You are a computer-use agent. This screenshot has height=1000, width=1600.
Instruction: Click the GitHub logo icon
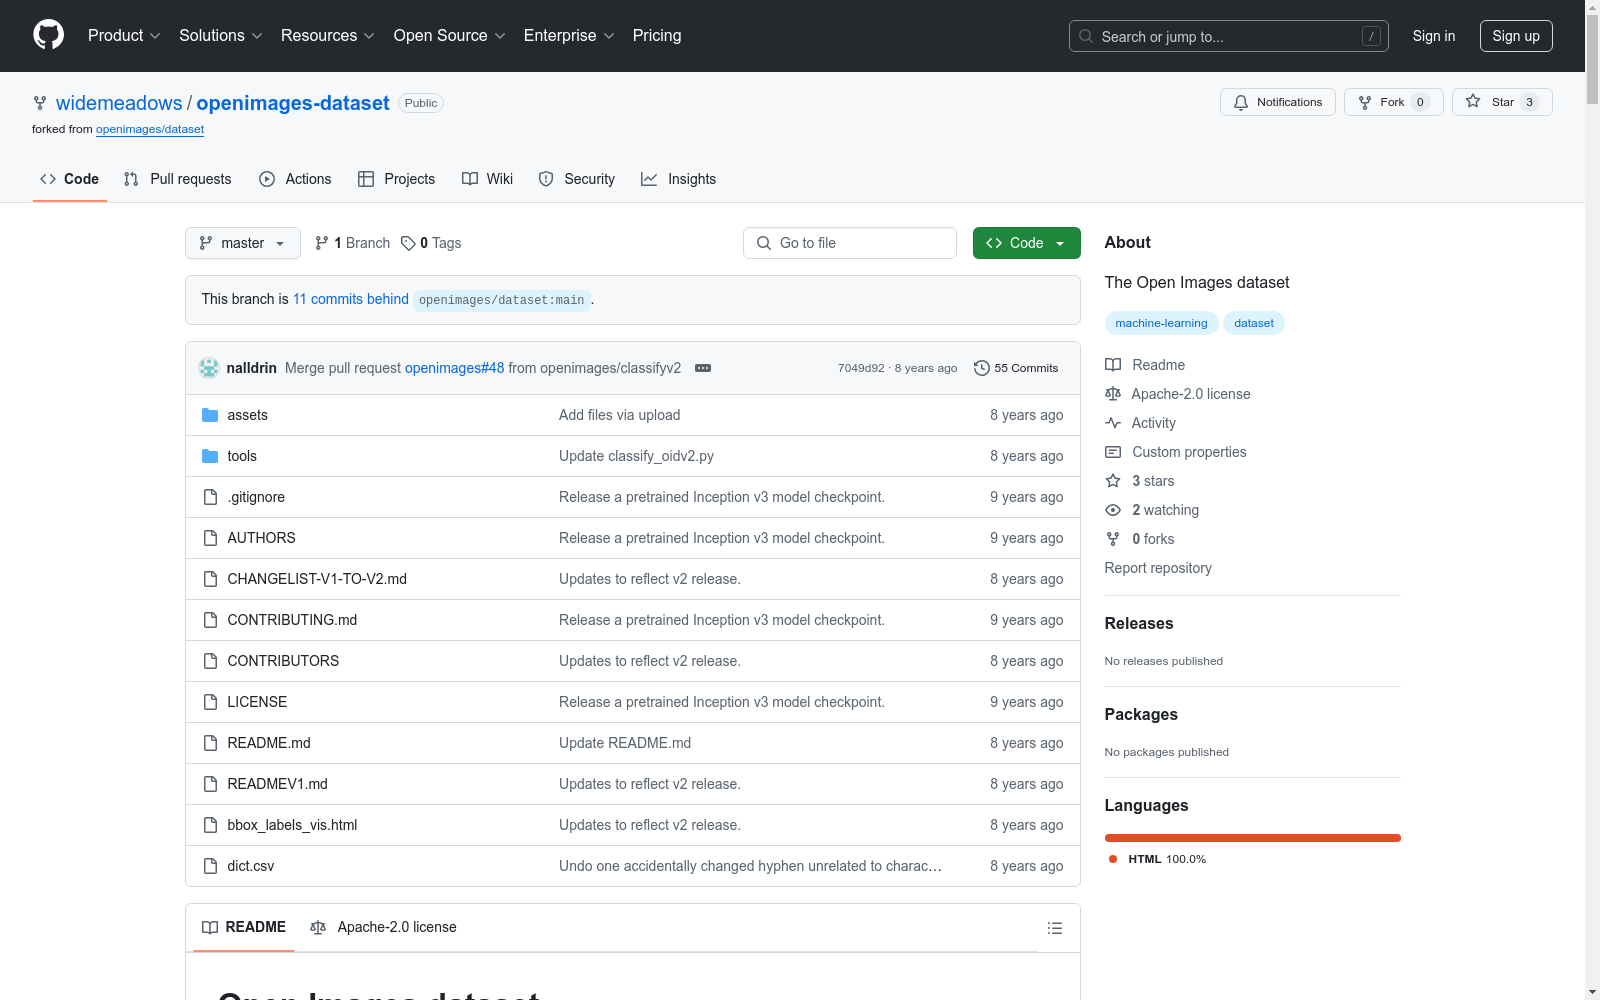[x=48, y=35]
